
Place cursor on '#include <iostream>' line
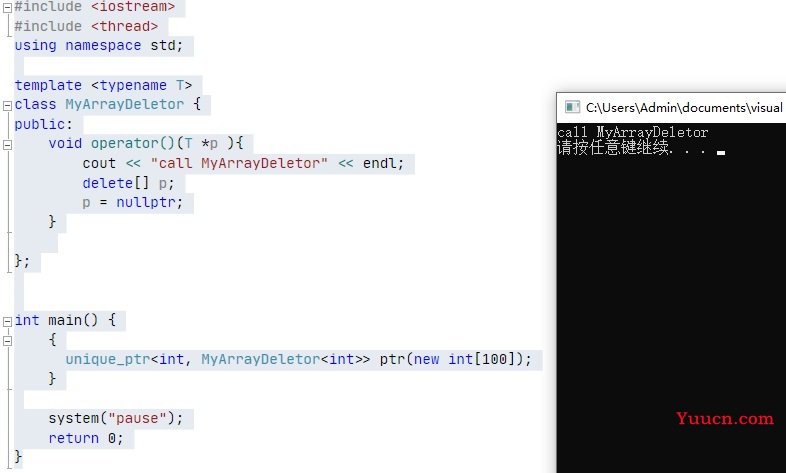tap(94, 7)
